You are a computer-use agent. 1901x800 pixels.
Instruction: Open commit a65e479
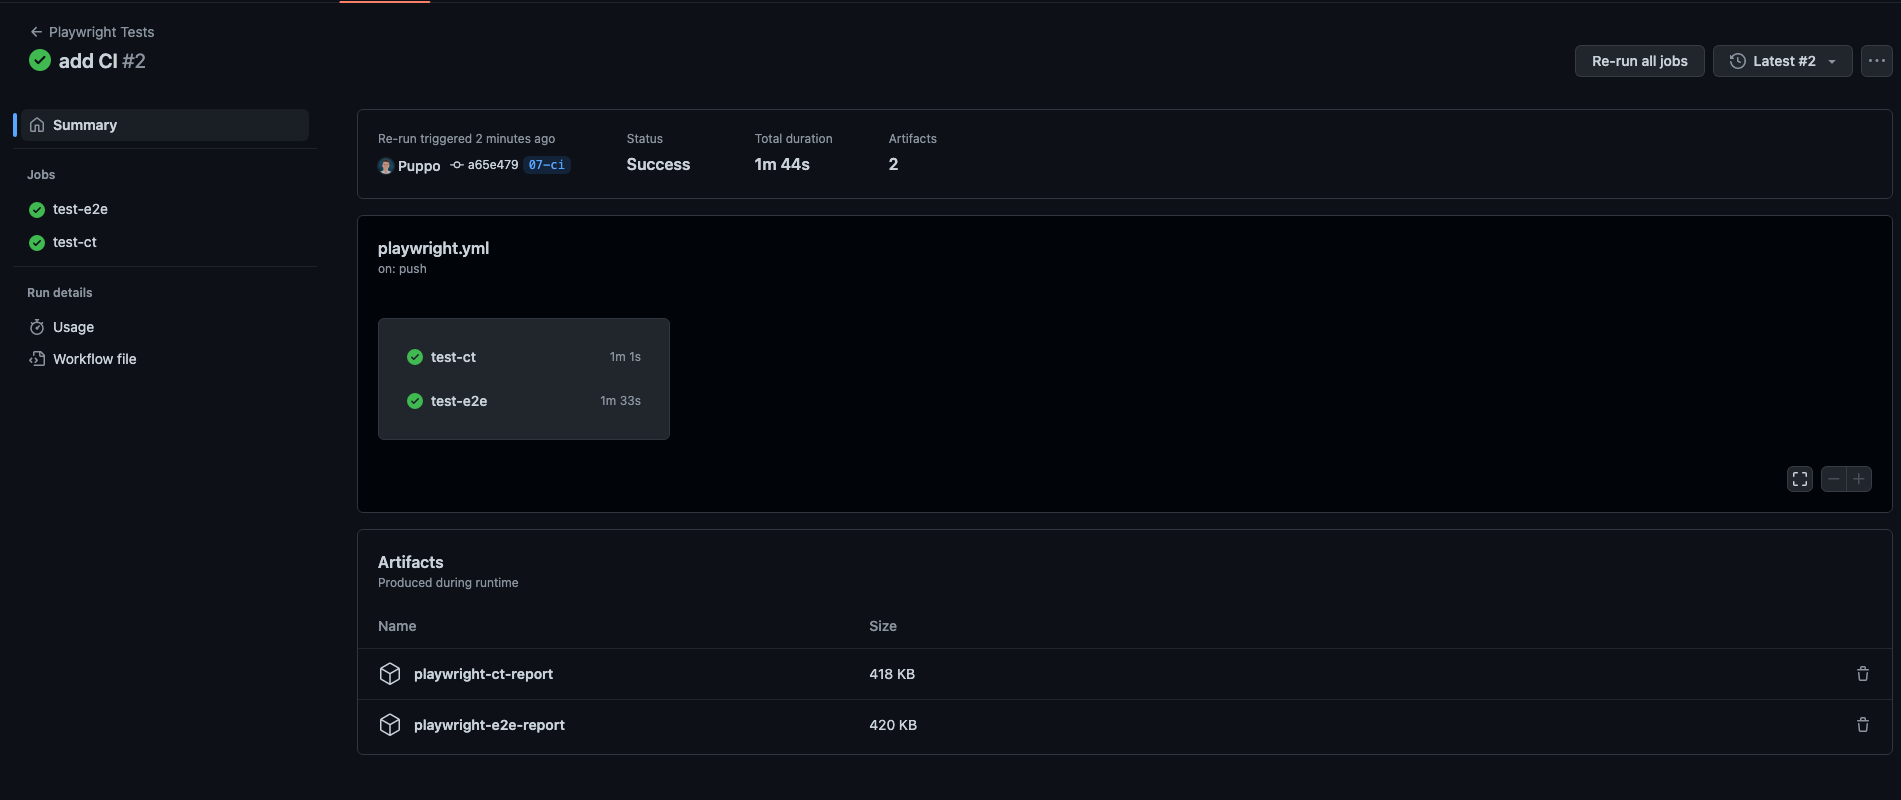(x=493, y=165)
